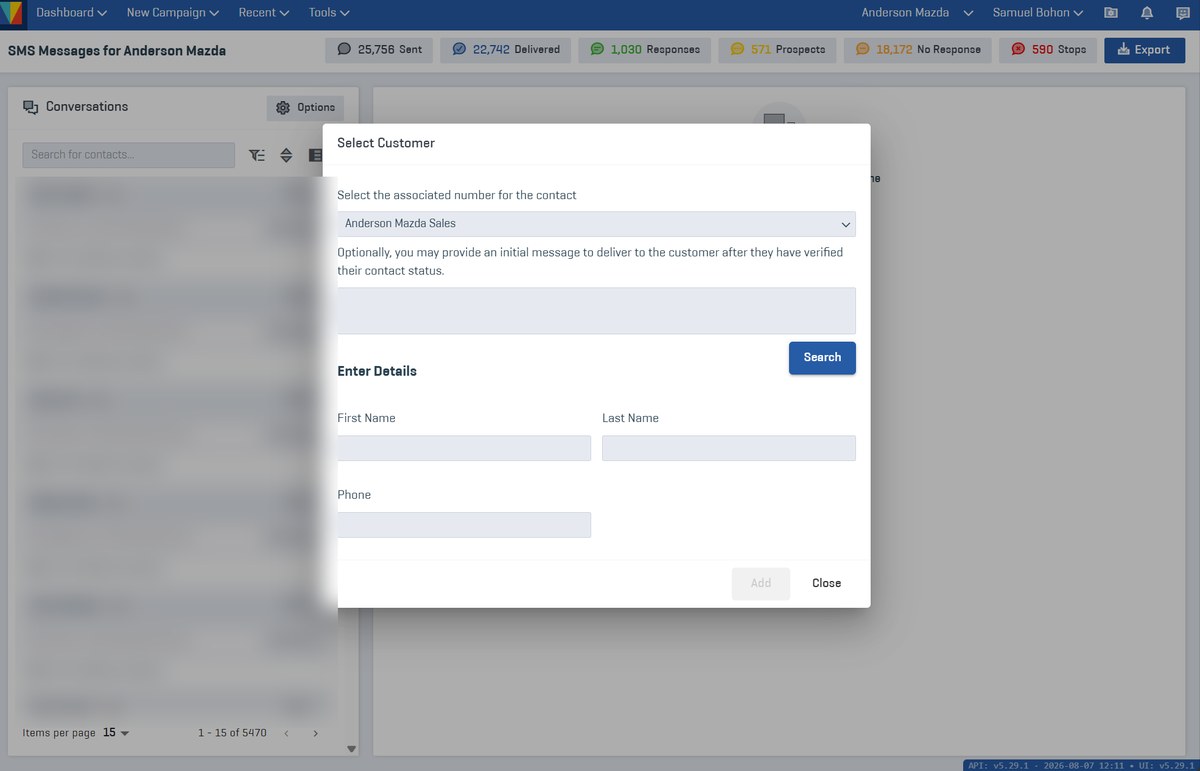Filter by 25,756 Sent messages
This screenshot has height=771, width=1200.
click(x=379, y=50)
